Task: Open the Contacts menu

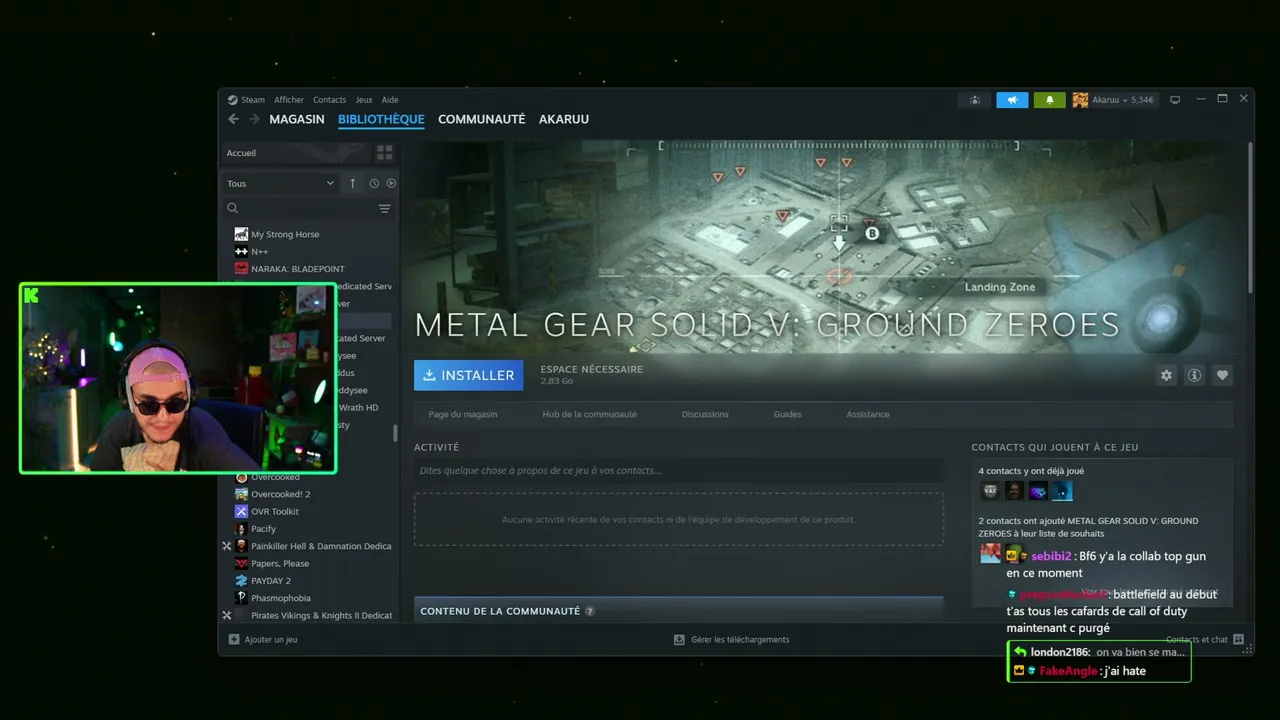Action: (x=329, y=100)
